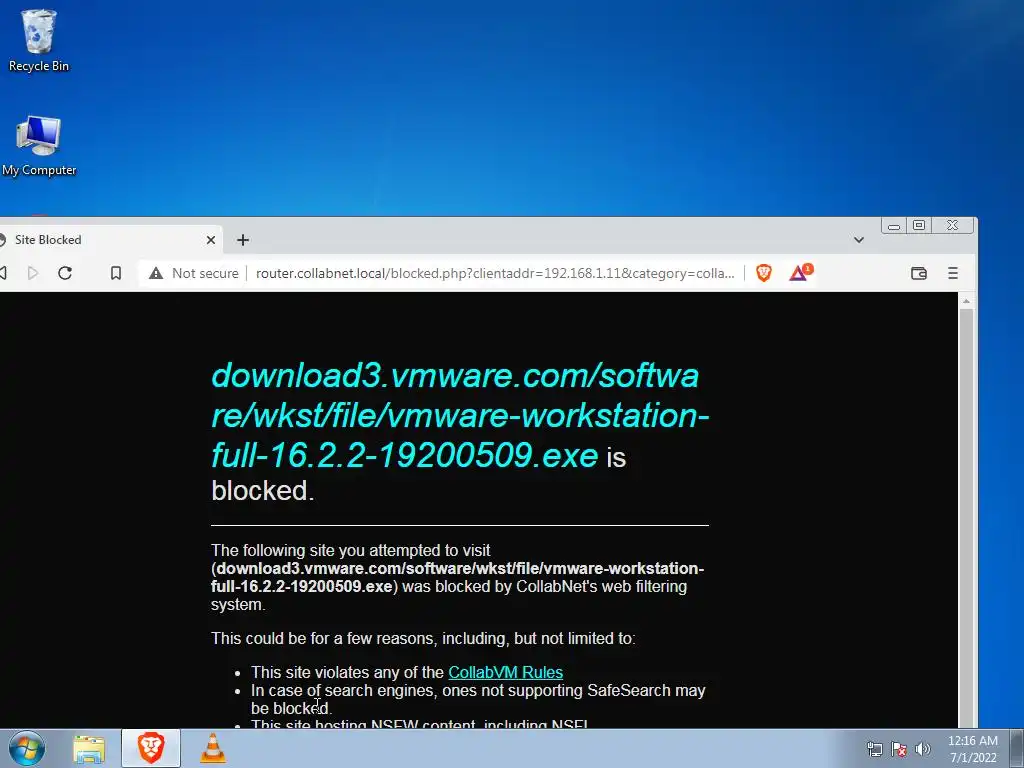Click the Show desktop button
Viewport: 1024px width, 768px height.
pyautogui.click(x=1017, y=748)
